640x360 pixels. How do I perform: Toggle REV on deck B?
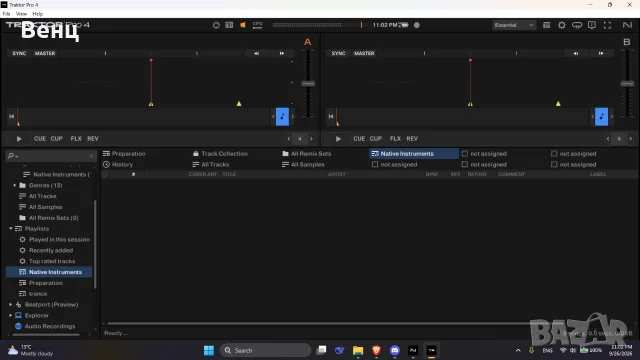pyautogui.click(x=412, y=139)
